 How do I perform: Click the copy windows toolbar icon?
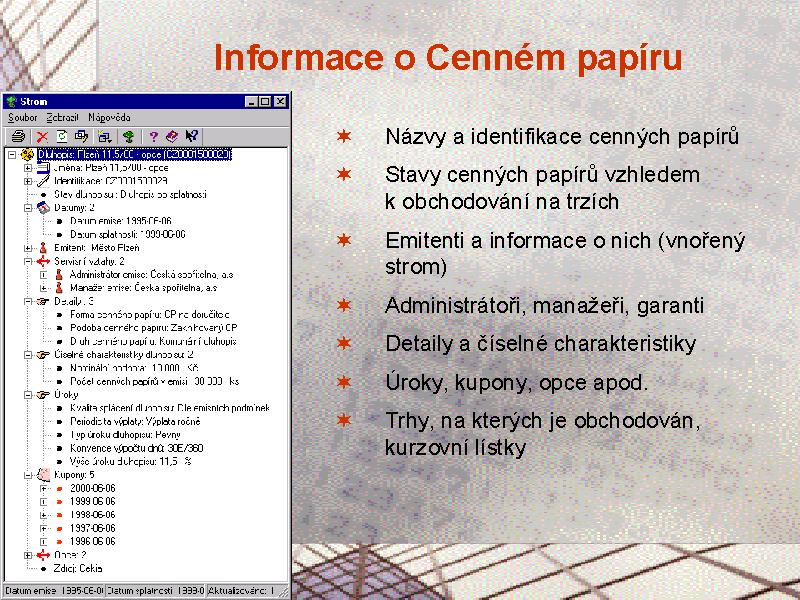[x=82, y=136]
